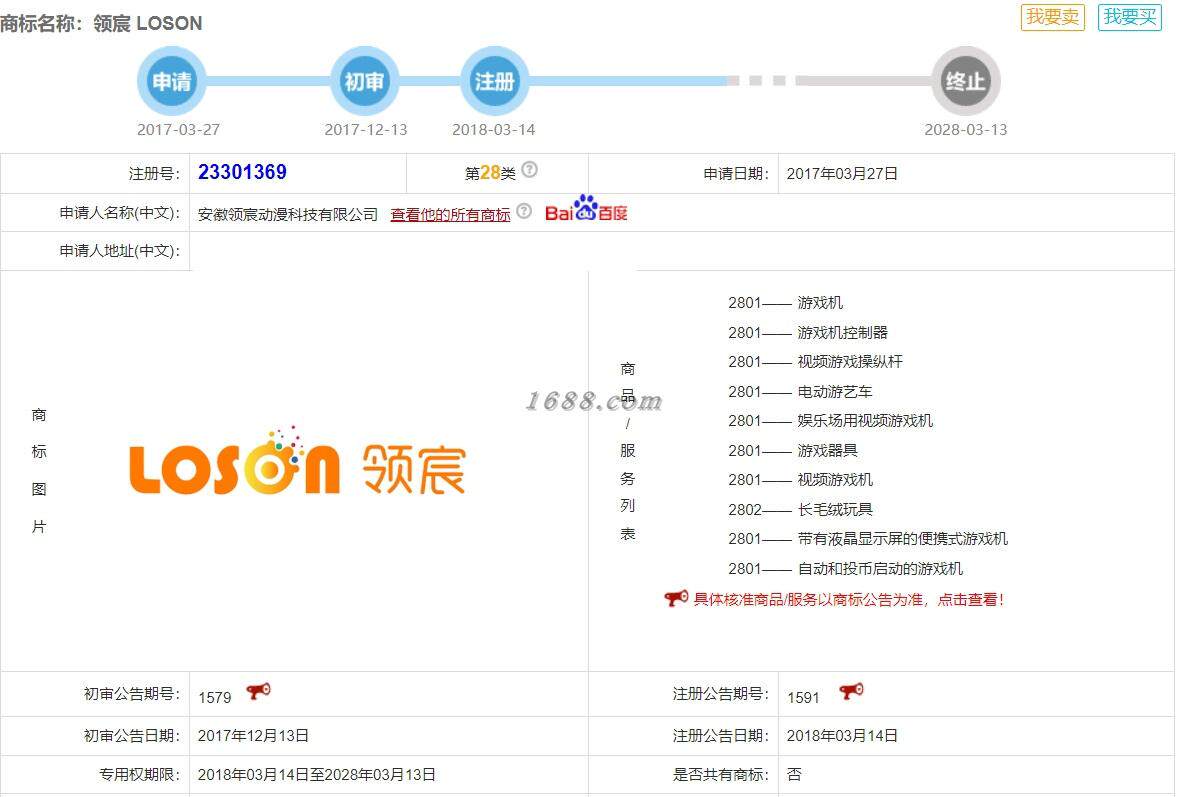Select goods item 视频游戏操纵杆
The height and width of the screenshot is (797, 1186).
[850, 362]
